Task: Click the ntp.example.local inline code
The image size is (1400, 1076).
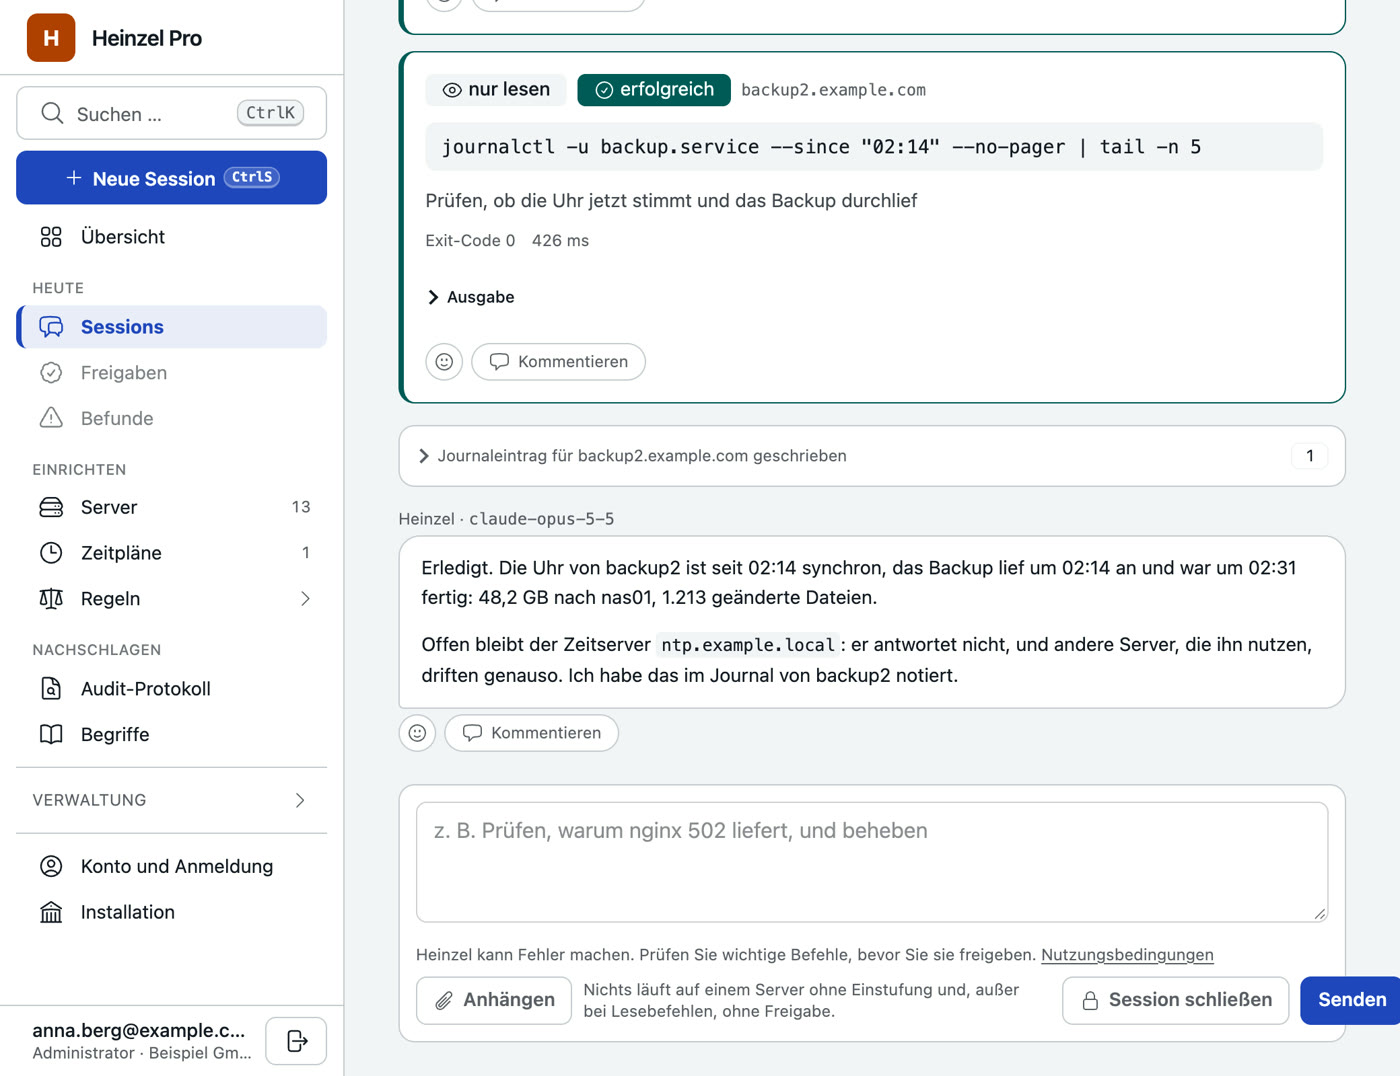Action: coord(748,645)
